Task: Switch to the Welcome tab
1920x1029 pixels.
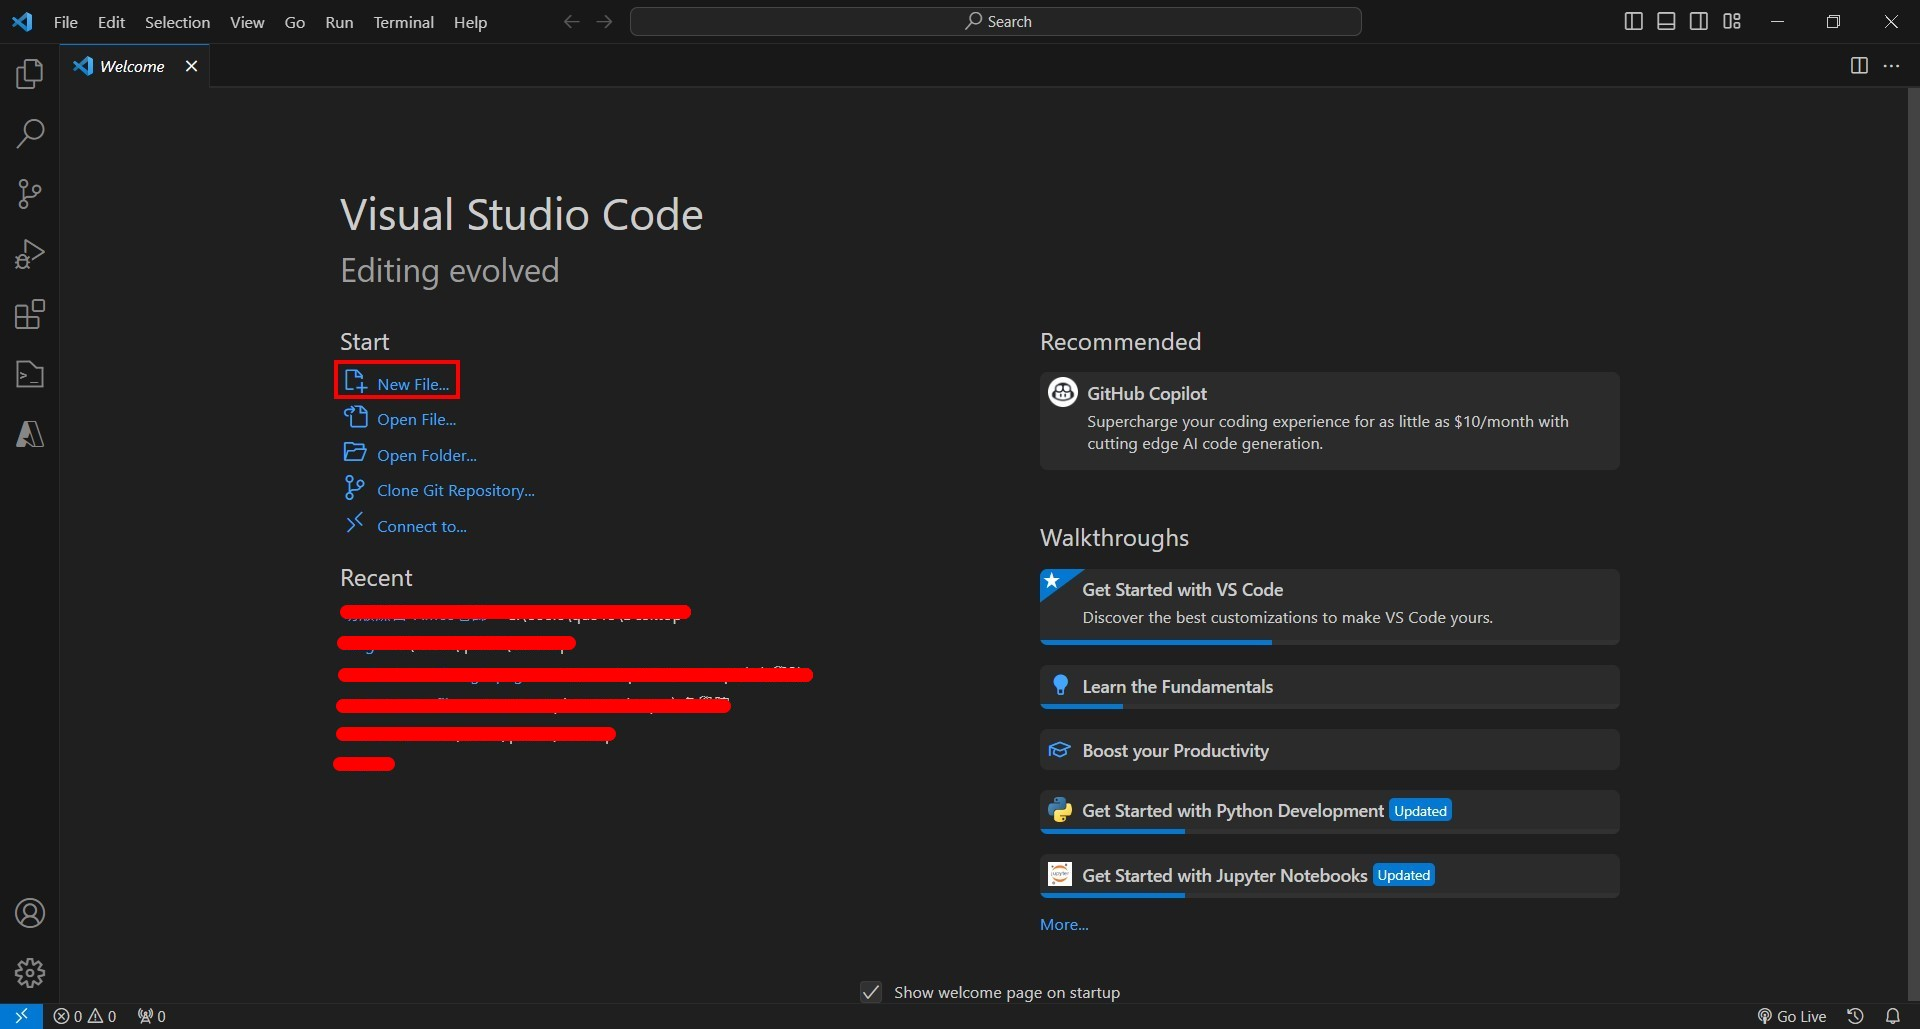Action: point(131,66)
